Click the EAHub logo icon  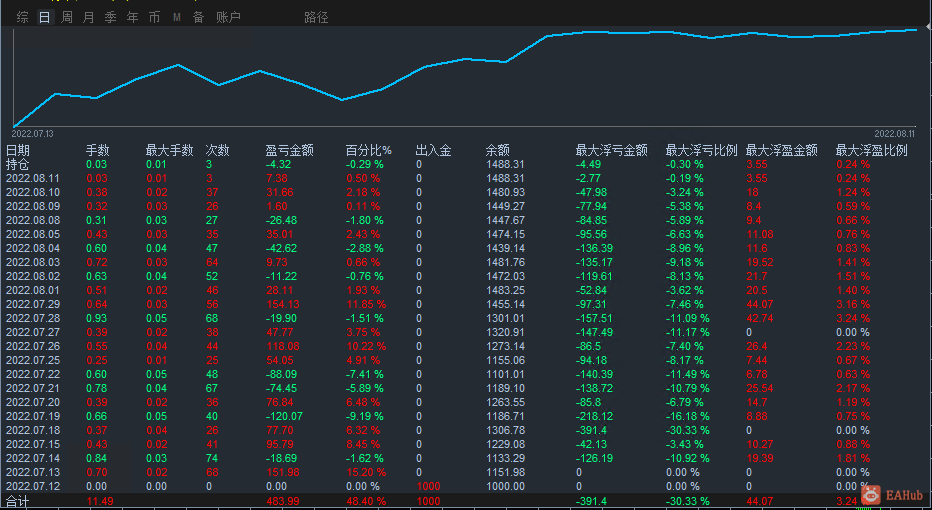(871, 494)
